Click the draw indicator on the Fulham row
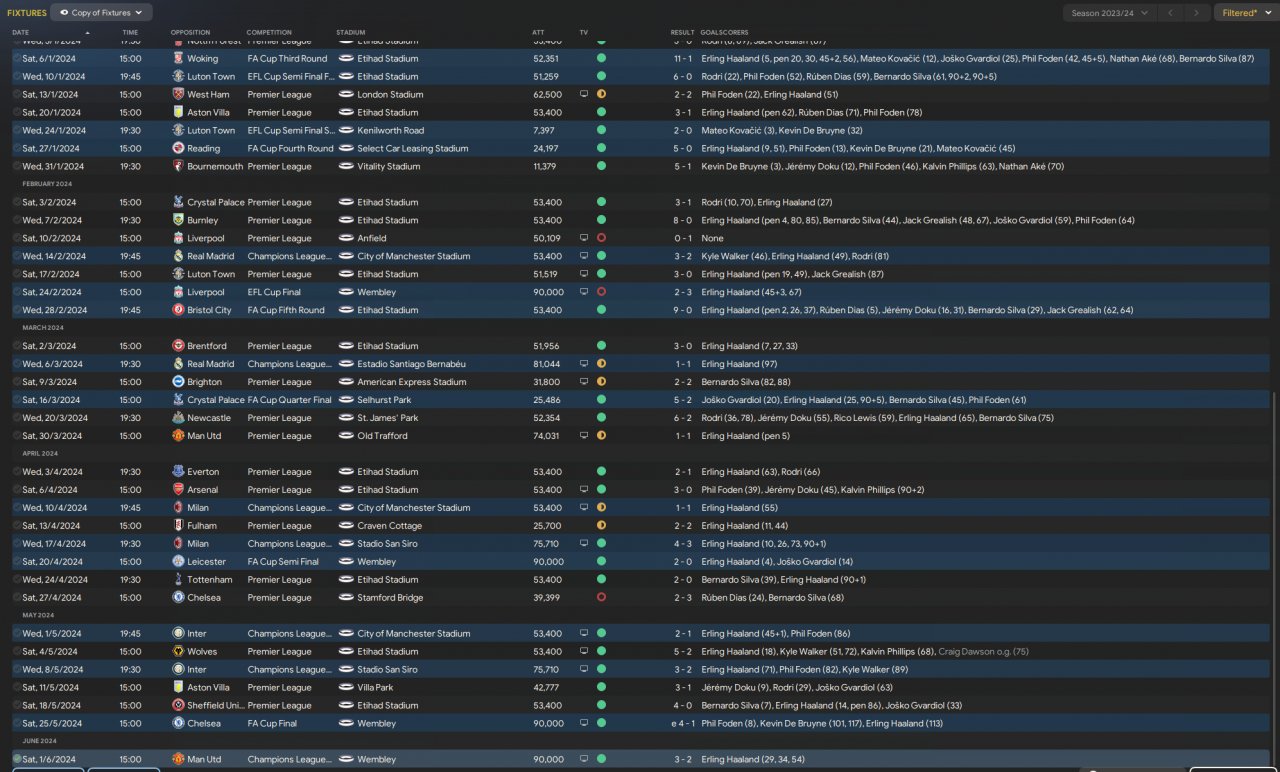This screenshot has width=1280, height=772. [x=601, y=527]
